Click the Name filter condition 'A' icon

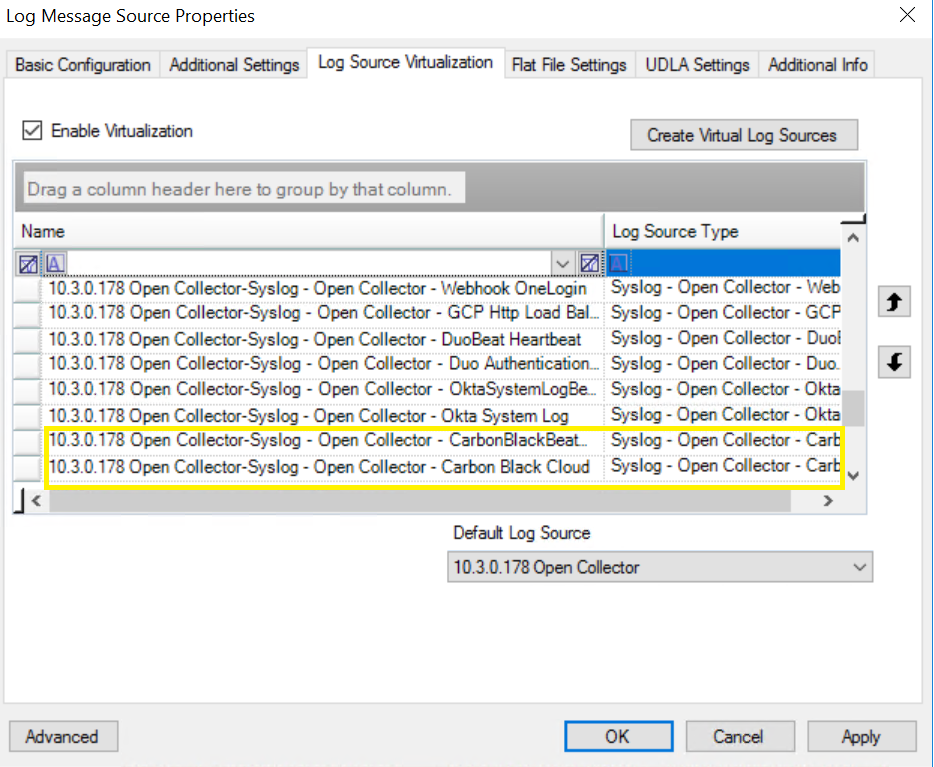point(55,263)
